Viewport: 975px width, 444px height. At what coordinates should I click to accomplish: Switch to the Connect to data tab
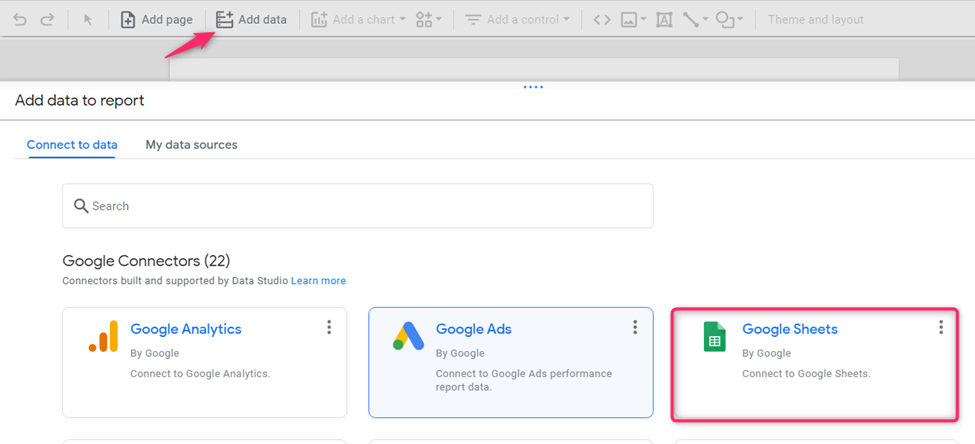pyautogui.click(x=72, y=145)
